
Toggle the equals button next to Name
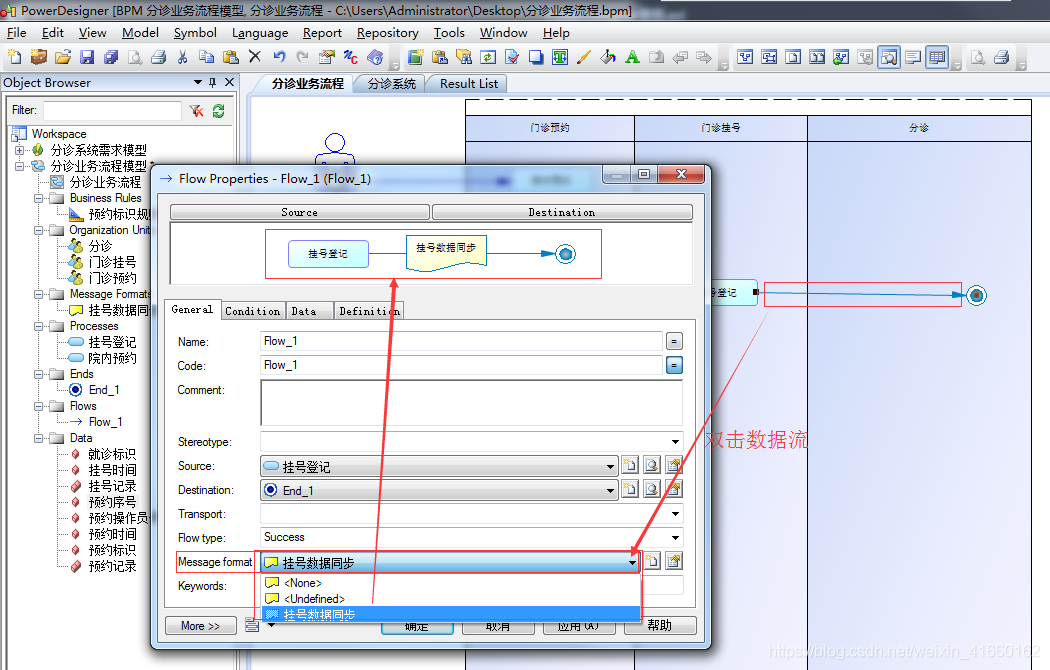point(674,341)
